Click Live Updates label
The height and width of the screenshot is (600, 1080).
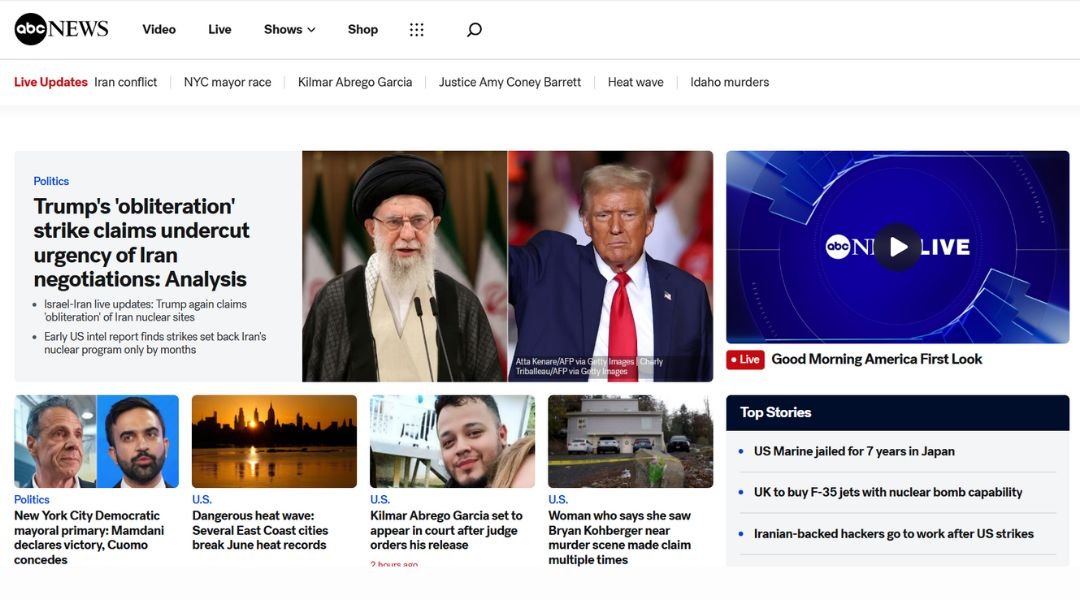pos(51,82)
